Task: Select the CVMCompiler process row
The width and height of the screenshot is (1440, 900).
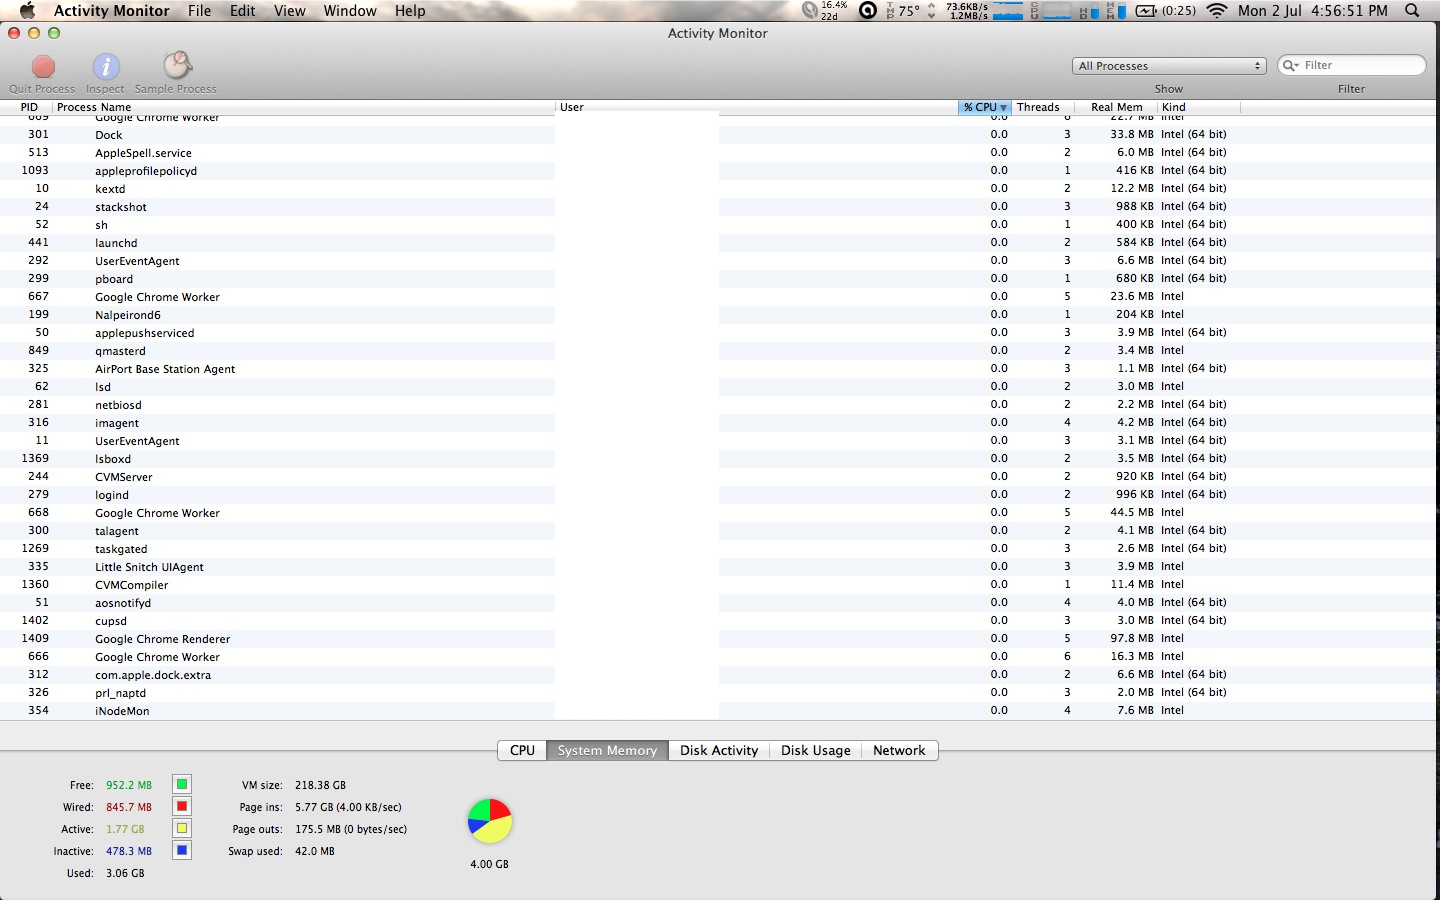Action: click(720, 584)
